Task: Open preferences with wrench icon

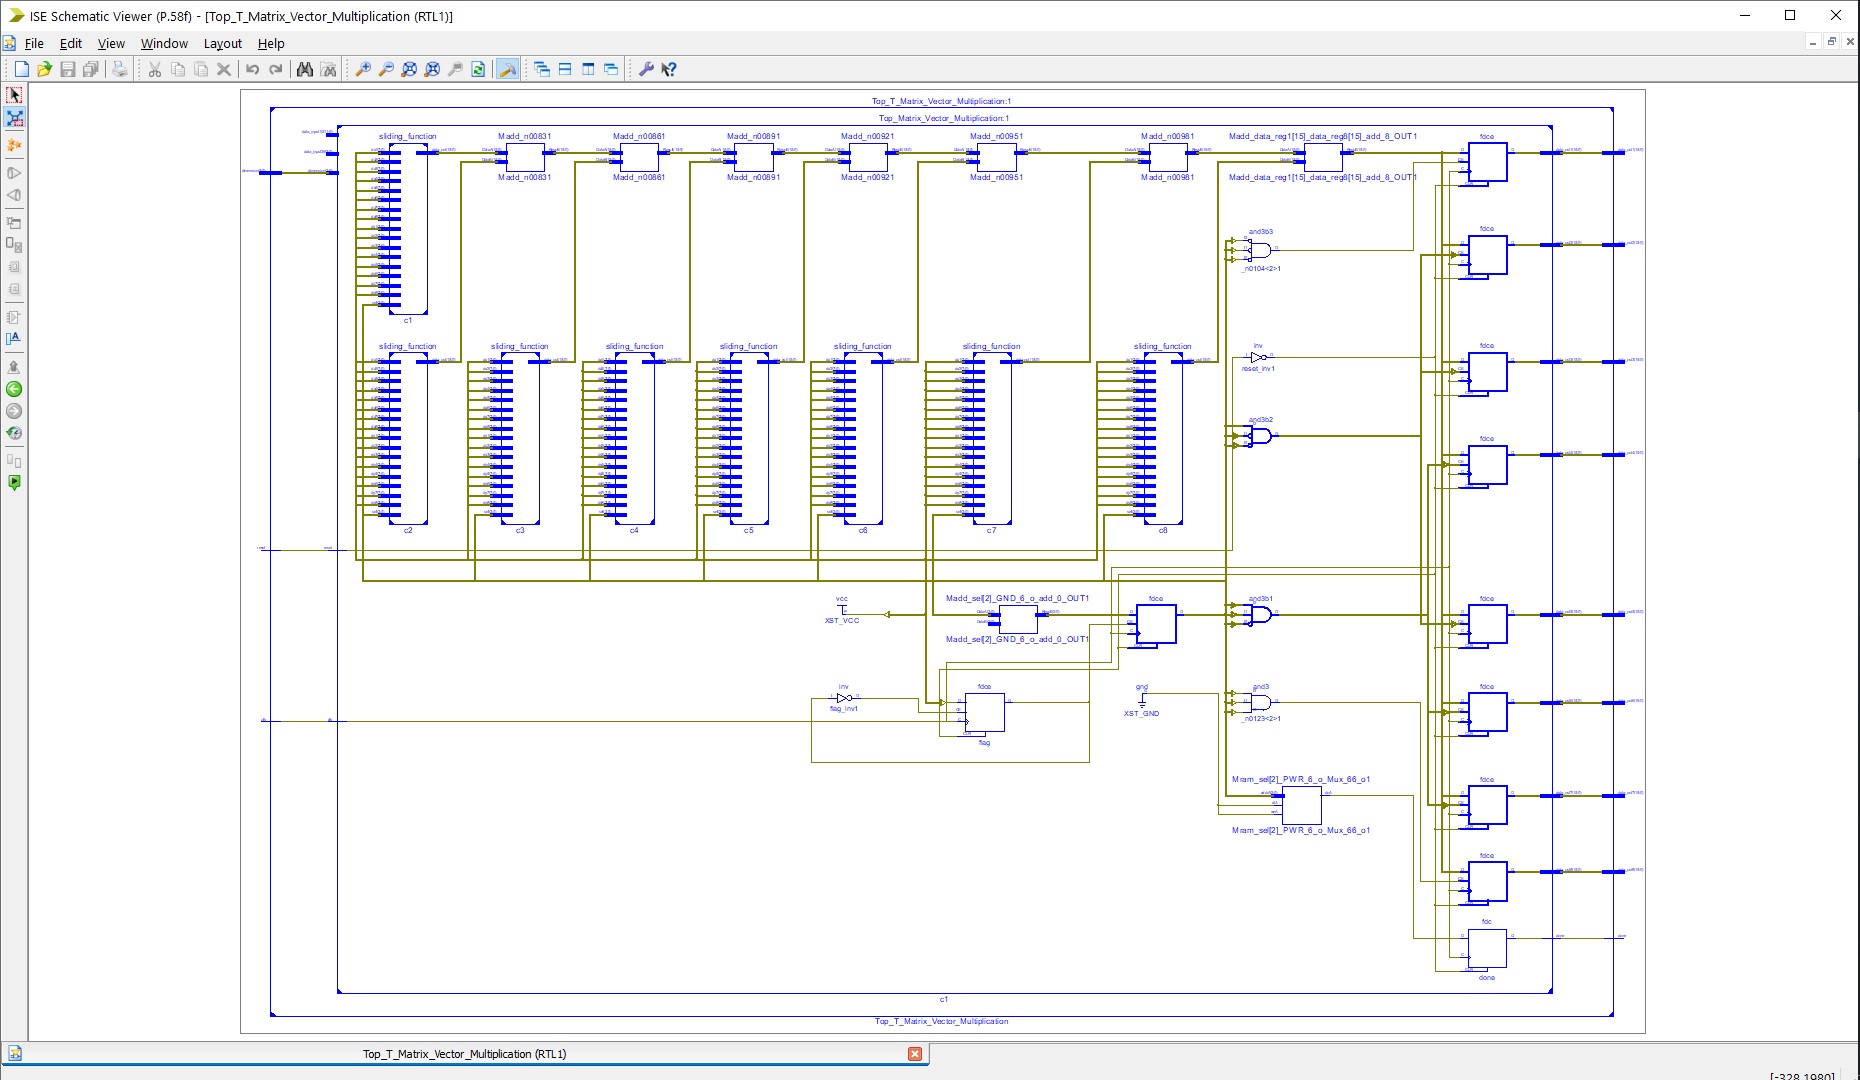Action: coord(645,69)
